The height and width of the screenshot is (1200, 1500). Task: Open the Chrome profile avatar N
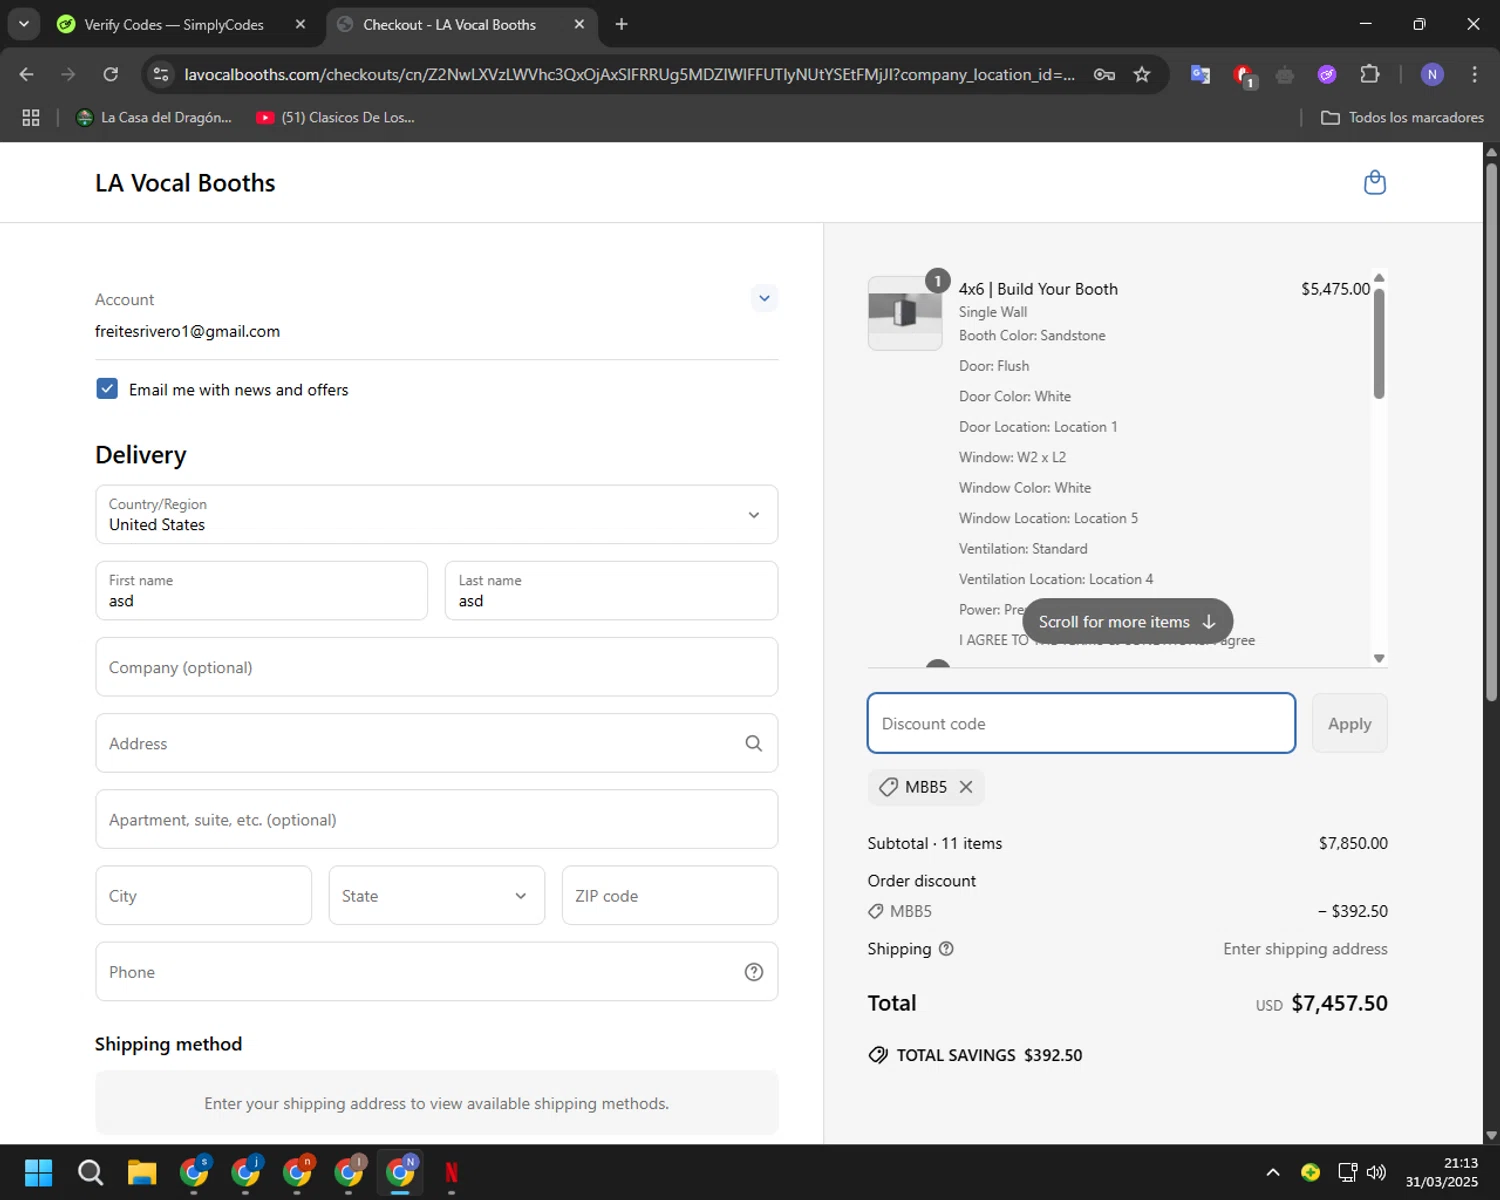coord(1432,74)
